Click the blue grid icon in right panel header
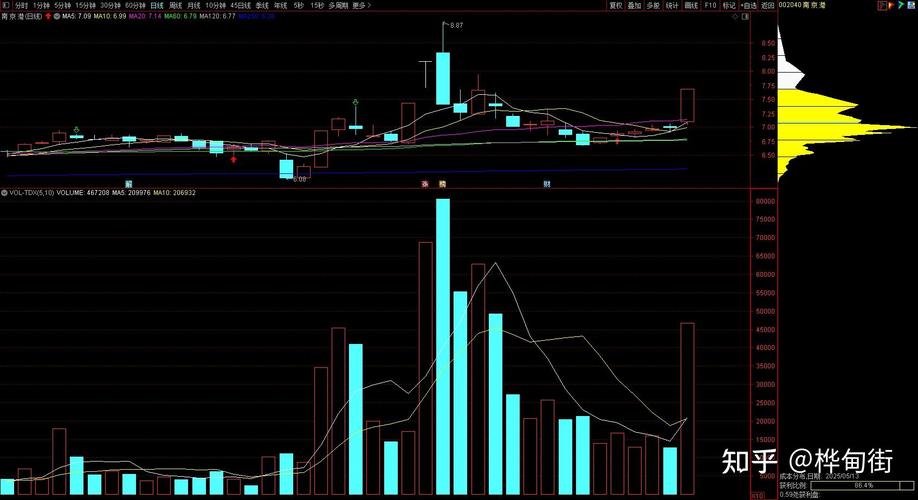 pos(911,5)
